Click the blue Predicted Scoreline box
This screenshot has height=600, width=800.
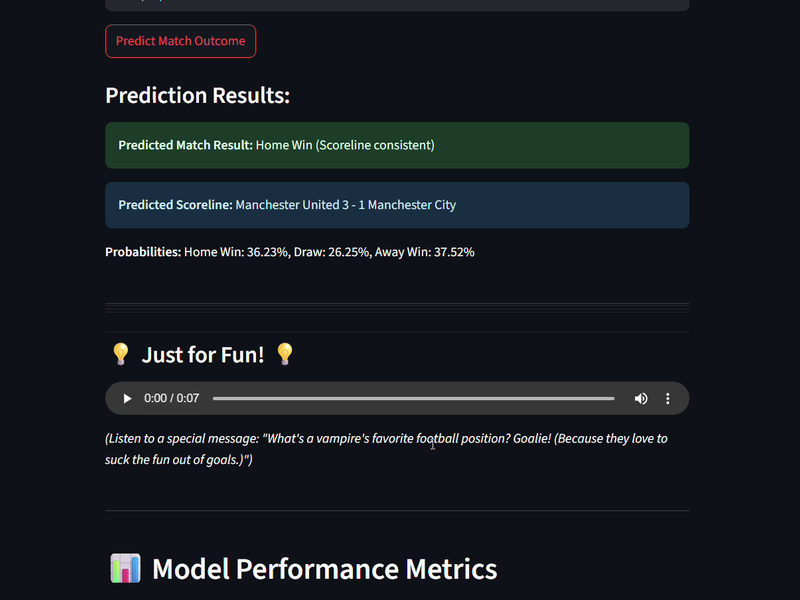(397, 205)
